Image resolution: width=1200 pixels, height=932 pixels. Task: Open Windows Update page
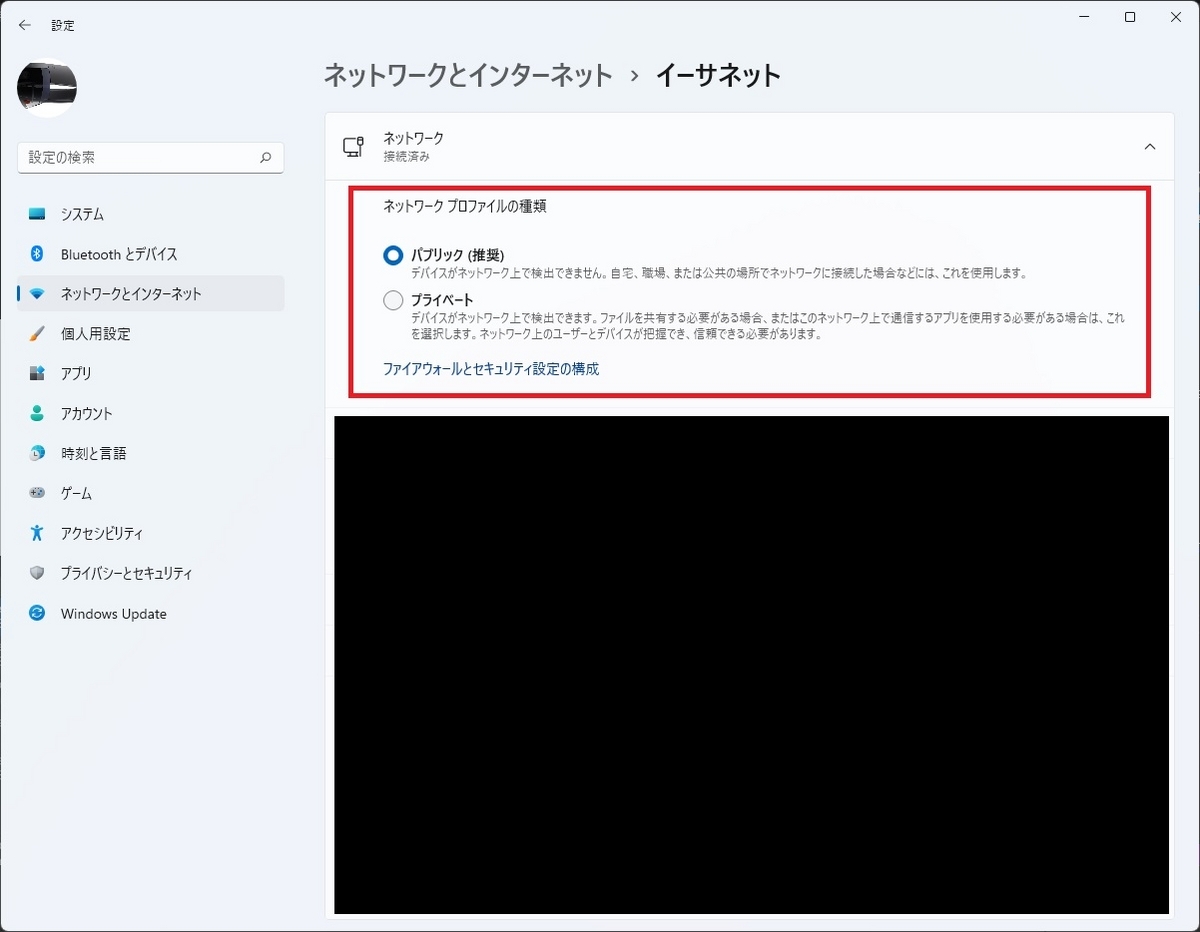click(151, 613)
